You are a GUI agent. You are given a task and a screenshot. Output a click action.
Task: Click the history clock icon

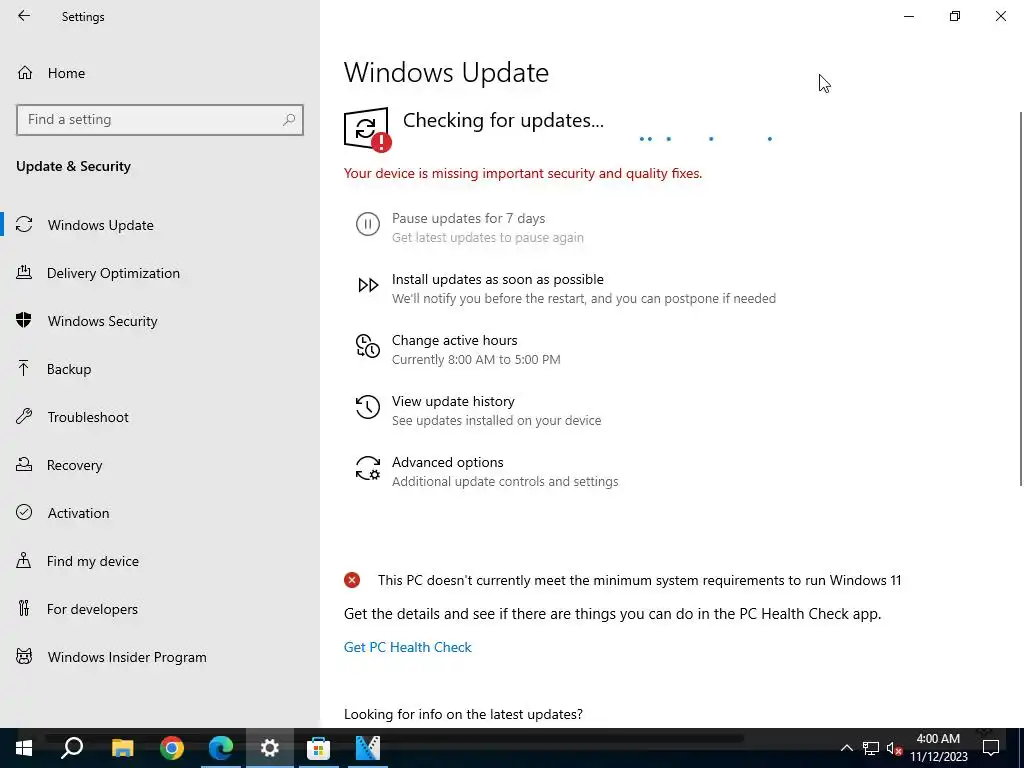(x=368, y=407)
